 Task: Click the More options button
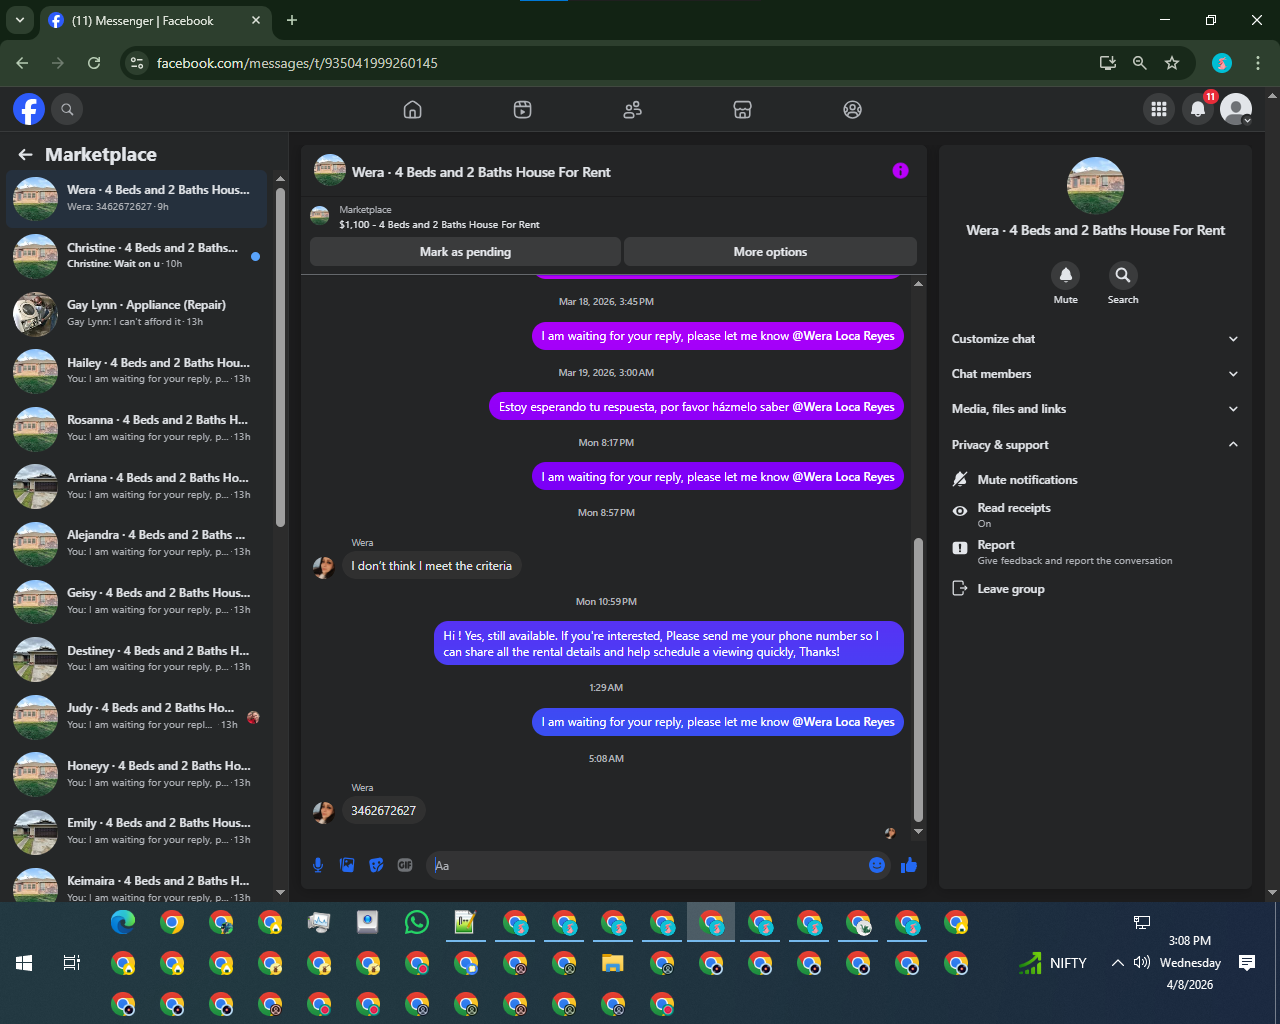click(770, 252)
